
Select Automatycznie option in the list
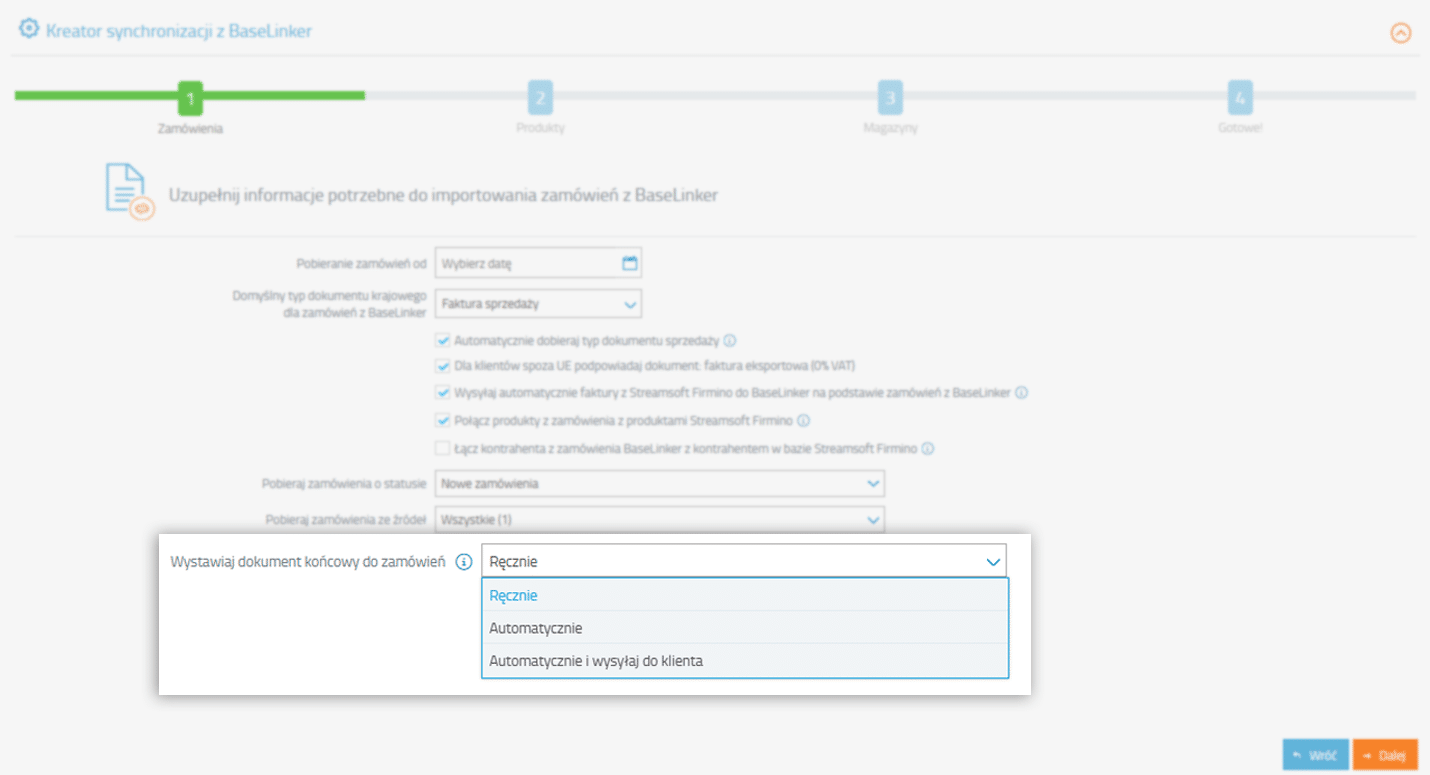745,628
